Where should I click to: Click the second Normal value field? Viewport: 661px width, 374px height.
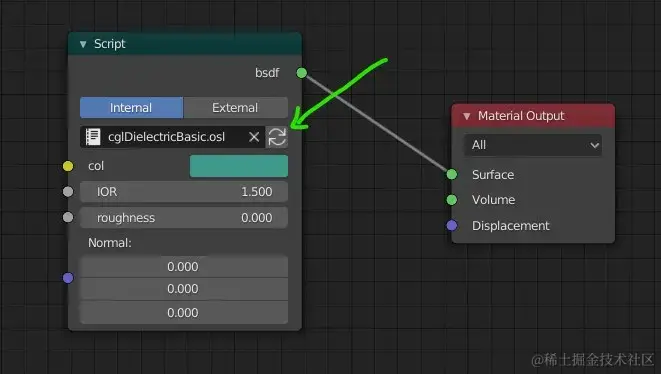click(184, 289)
